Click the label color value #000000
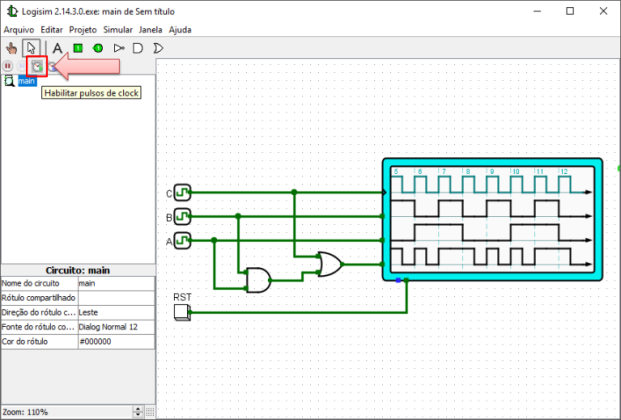621x420 pixels. tap(115, 341)
